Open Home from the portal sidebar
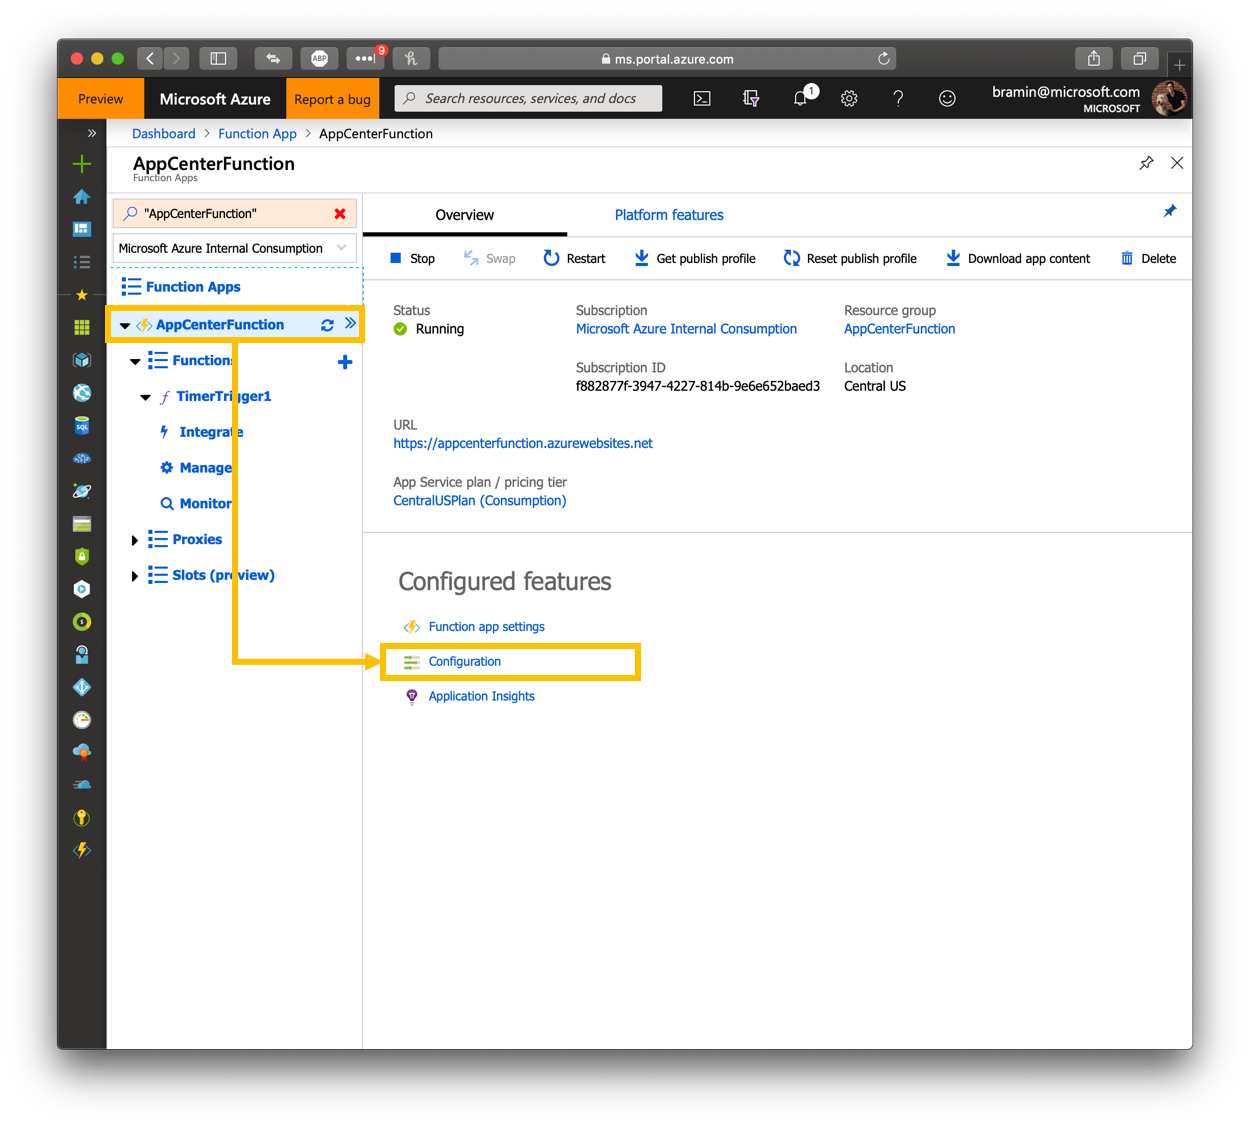Screen dimensions: 1250x1125 [82, 197]
